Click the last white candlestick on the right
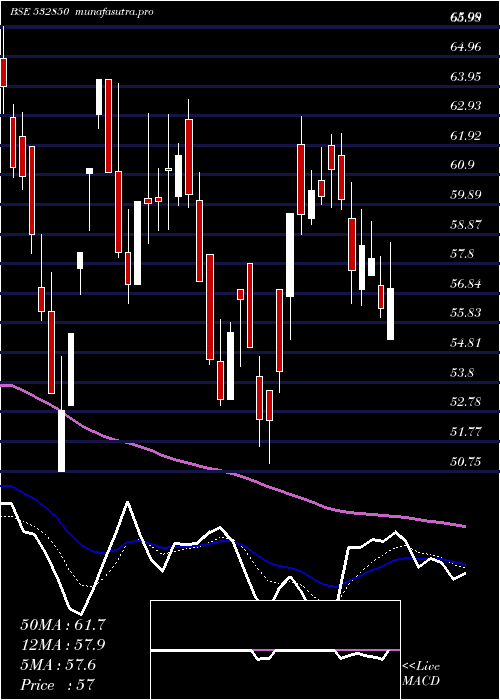Viewport: 500px width, 700px height. click(x=390, y=314)
